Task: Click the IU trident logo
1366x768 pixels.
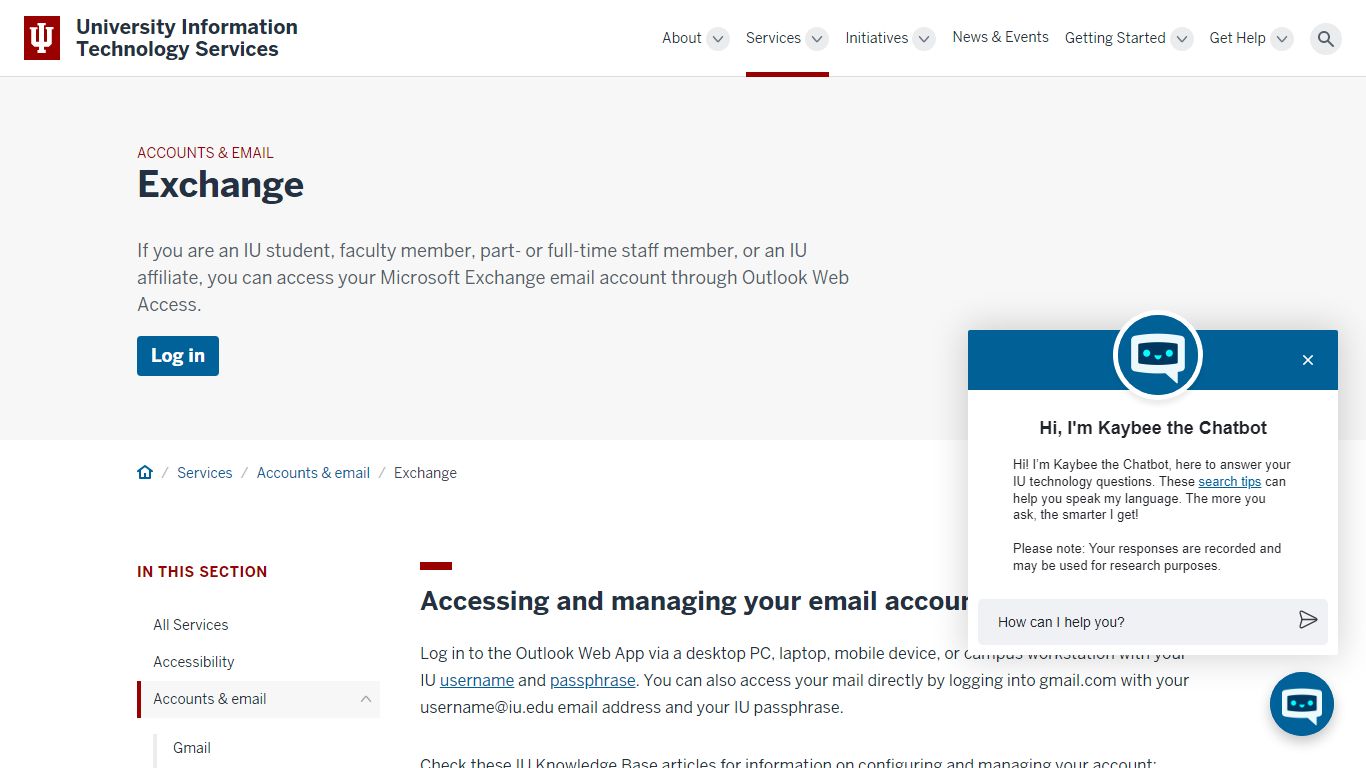Action: pos(42,38)
